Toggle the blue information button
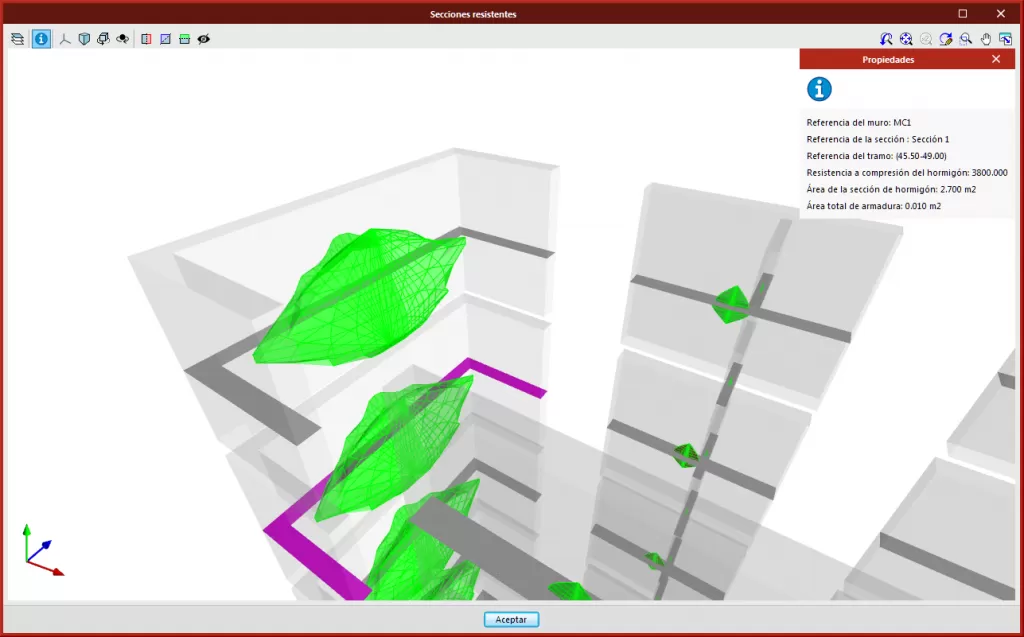Image resolution: width=1024 pixels, height=637 pixels. pyautogui.click(x=41, y=39)
